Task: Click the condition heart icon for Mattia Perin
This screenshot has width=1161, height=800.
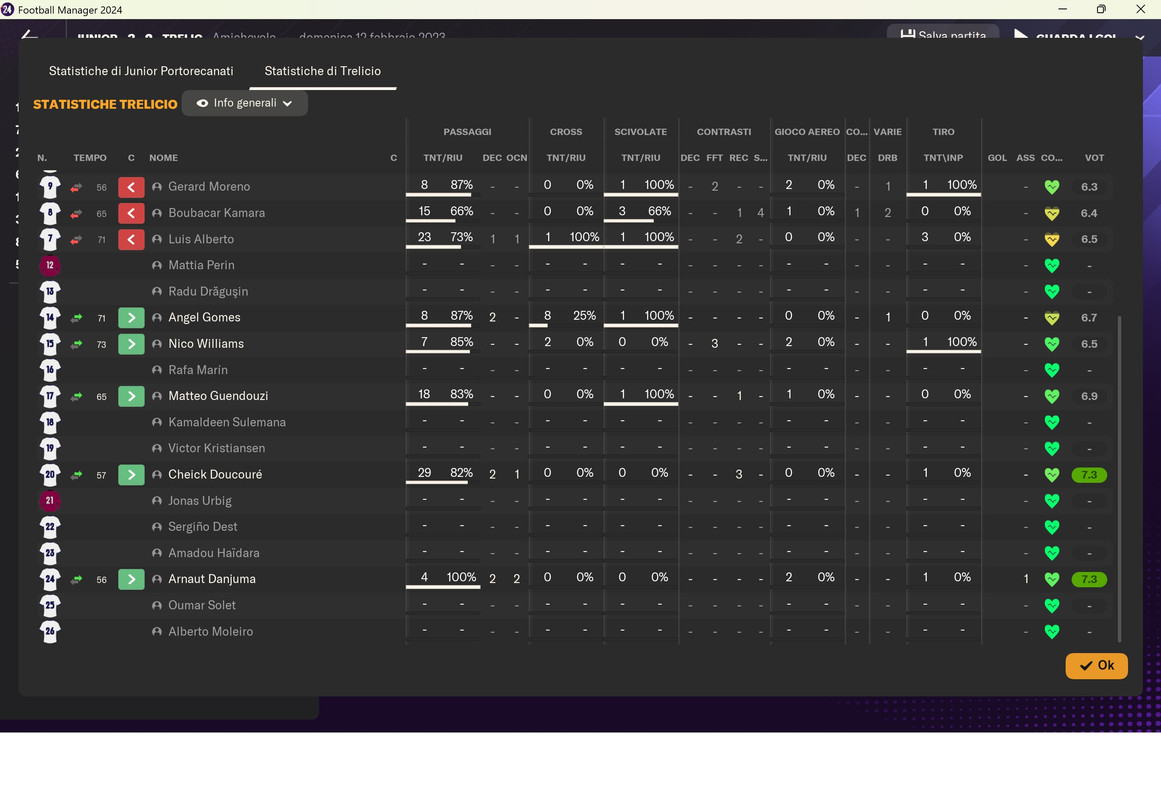Action: pos(1051,265)
